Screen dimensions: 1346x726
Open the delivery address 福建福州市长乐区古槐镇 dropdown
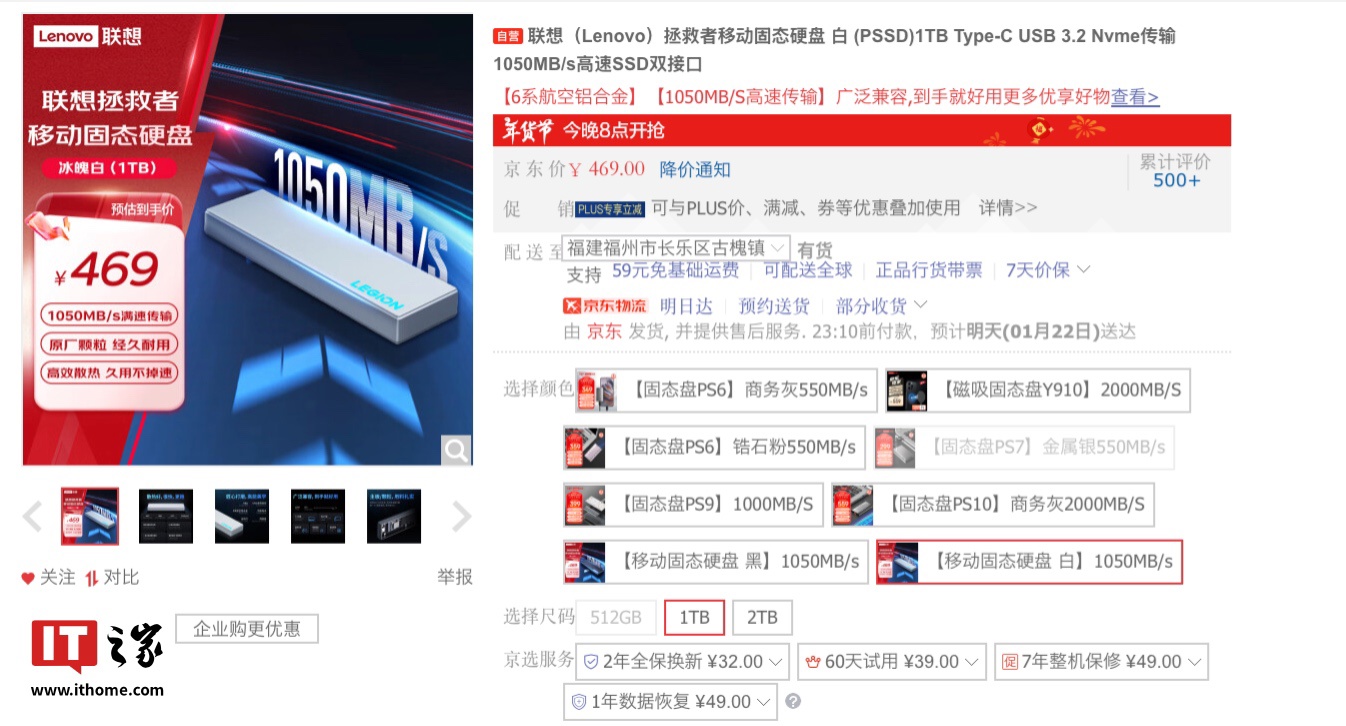coord(677,248)
